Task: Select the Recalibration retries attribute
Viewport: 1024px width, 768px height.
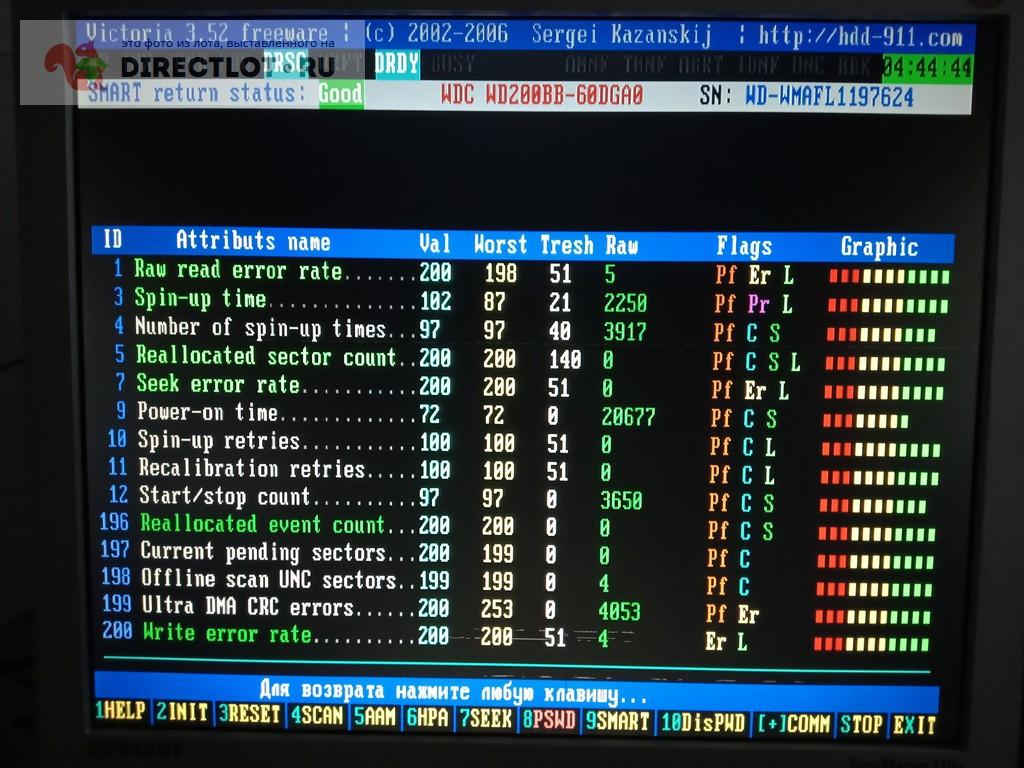Action: click(x=251, y=468)
